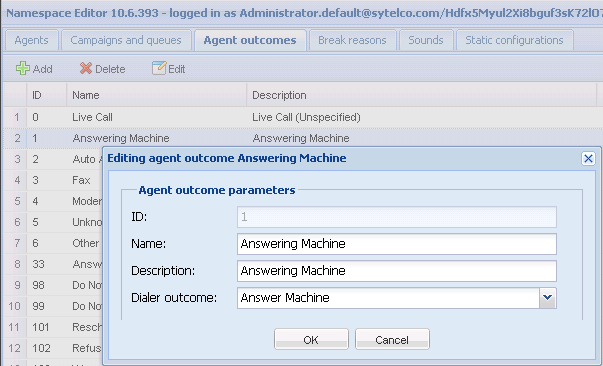Click the Name input field
603x366 pixels.
click(396, 244)
